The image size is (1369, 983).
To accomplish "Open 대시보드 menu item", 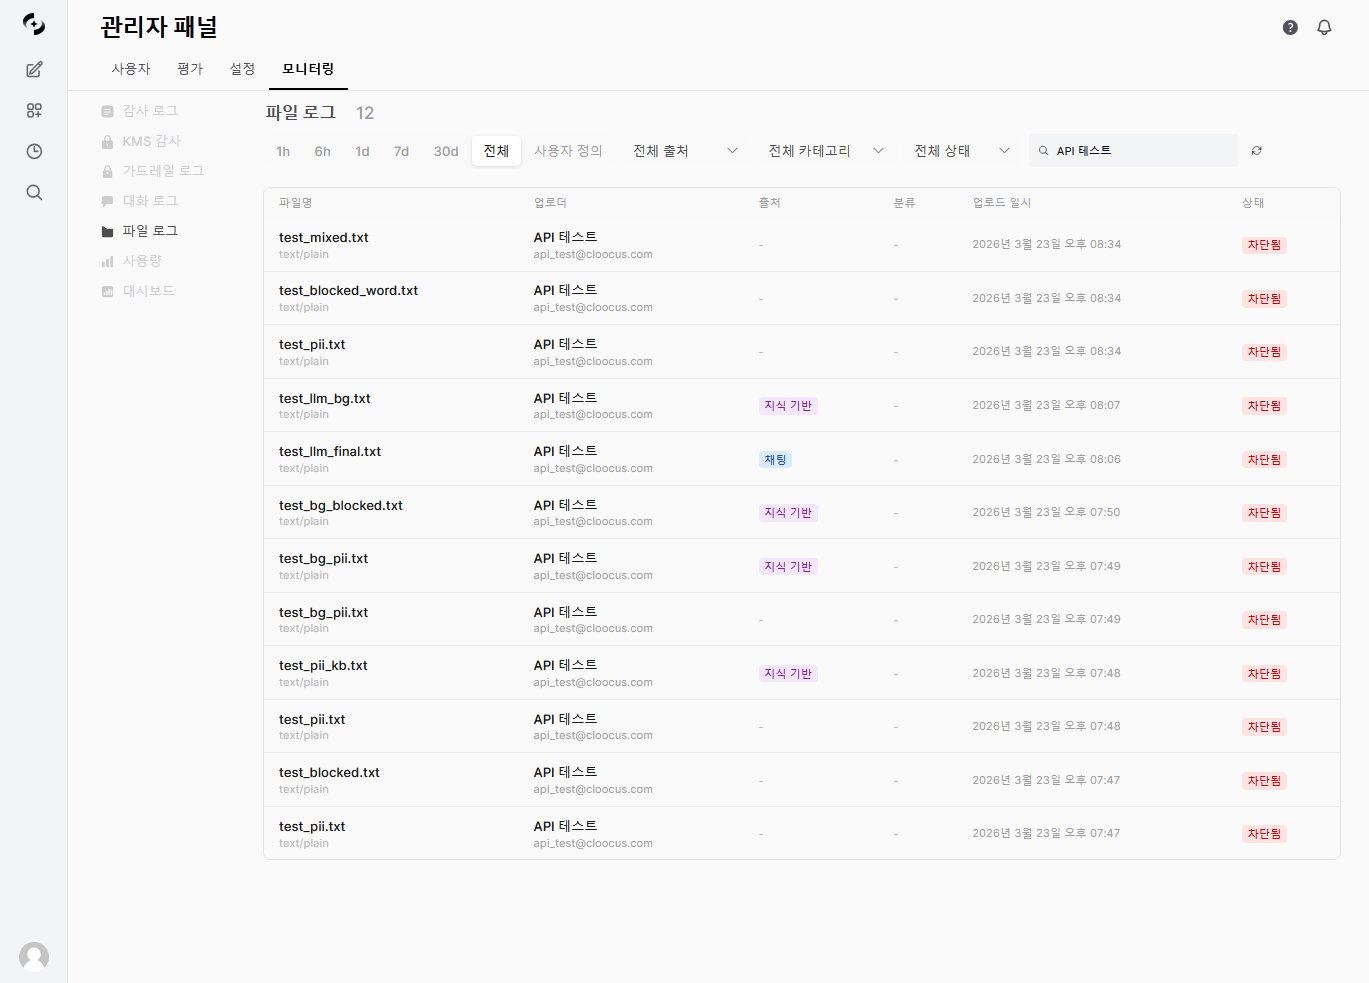I will [148, 291].
